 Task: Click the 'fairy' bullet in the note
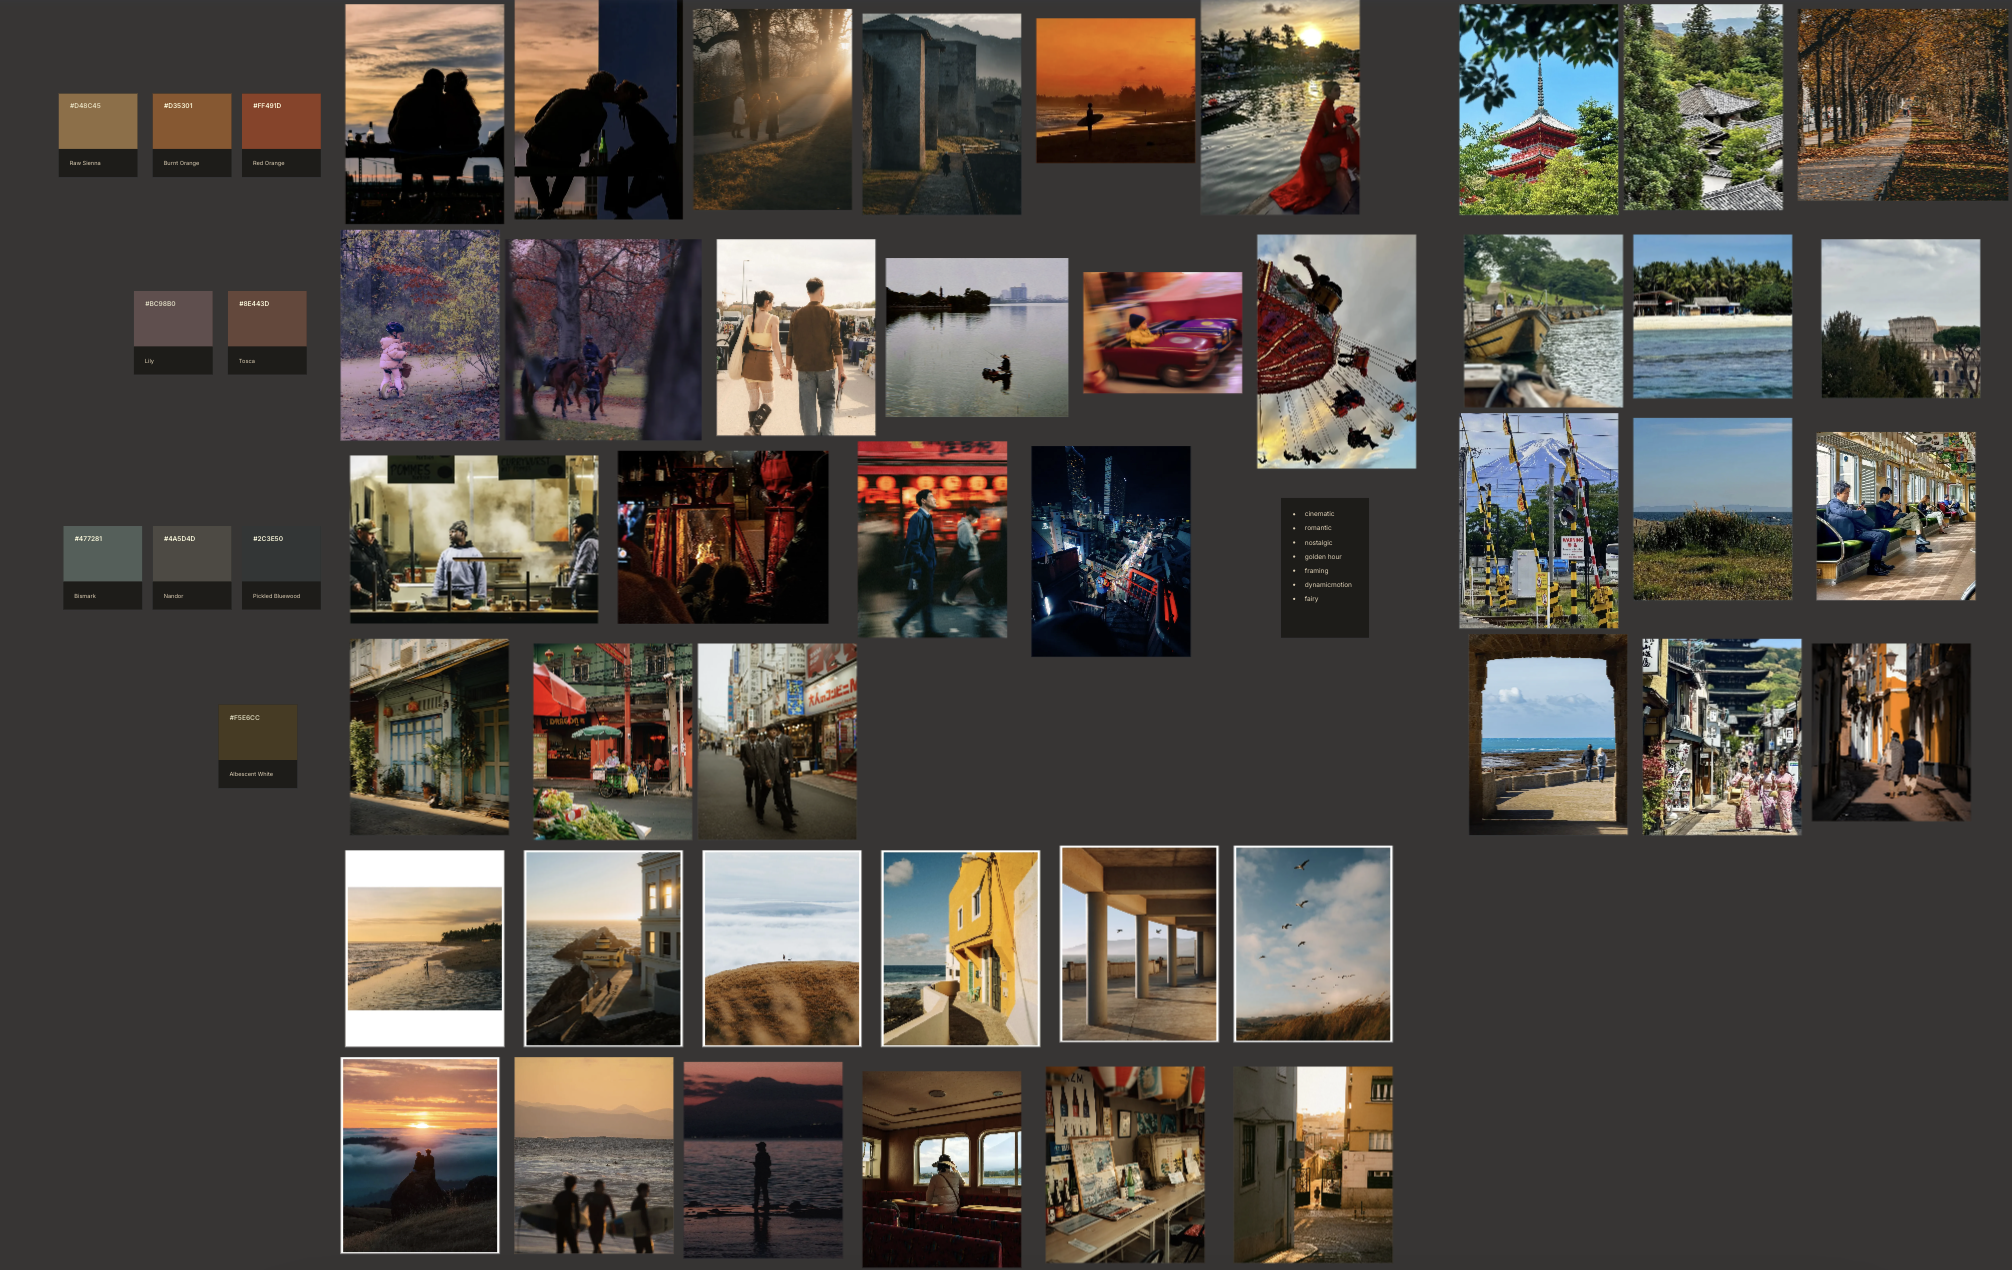click(x=1311, y=599)
